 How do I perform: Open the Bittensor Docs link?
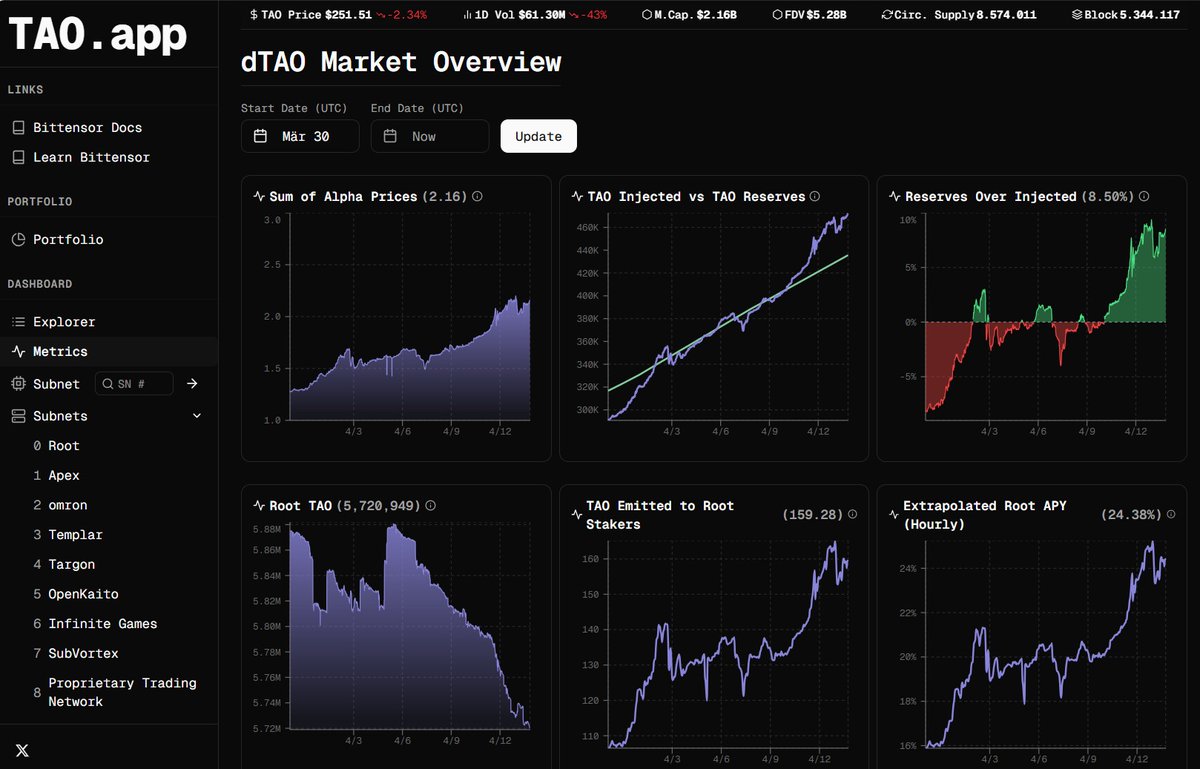click(x=87, y=128)
